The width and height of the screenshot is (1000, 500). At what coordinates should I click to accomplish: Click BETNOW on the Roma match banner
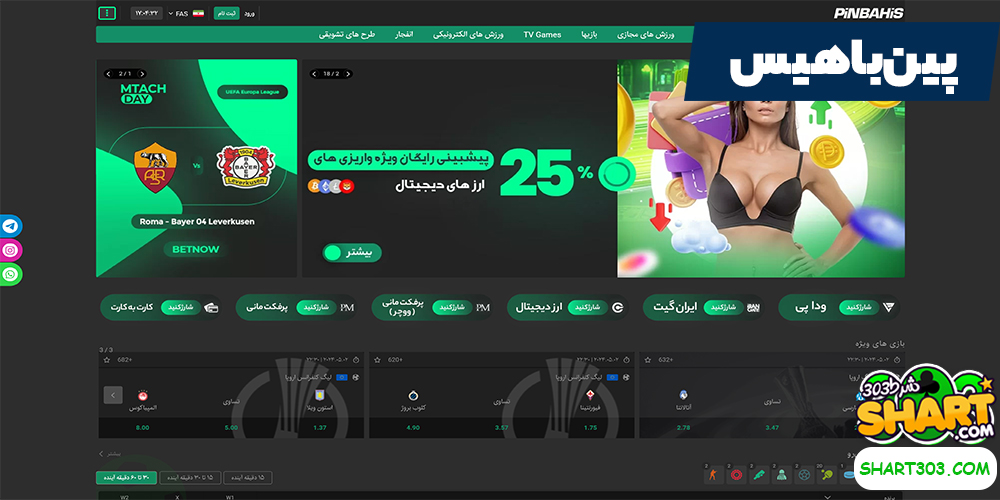click(196, 249)
